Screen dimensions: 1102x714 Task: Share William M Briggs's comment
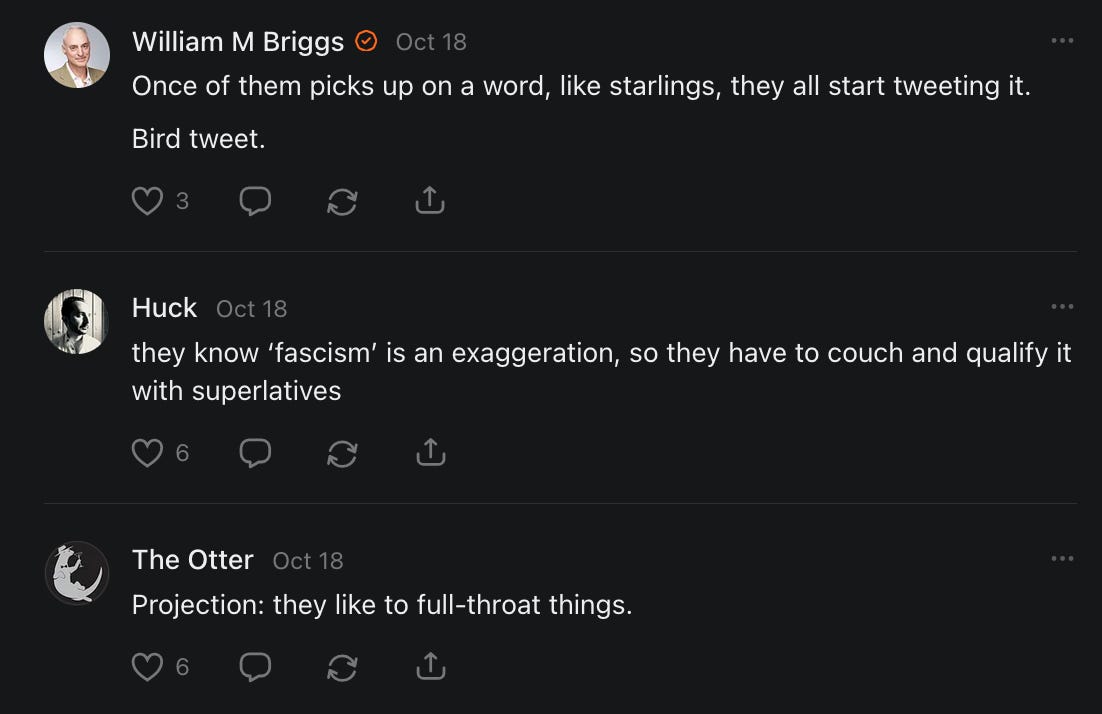click(x=429, y=201)
